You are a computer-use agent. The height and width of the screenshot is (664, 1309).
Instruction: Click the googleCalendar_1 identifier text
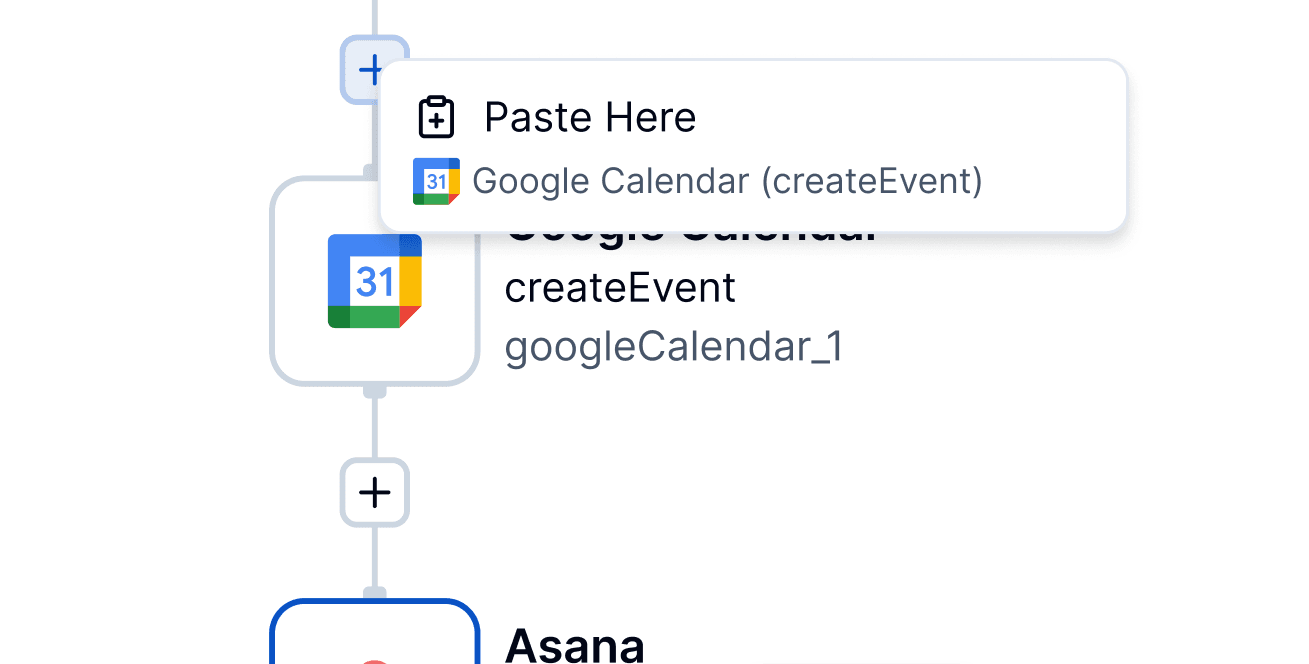673,347
